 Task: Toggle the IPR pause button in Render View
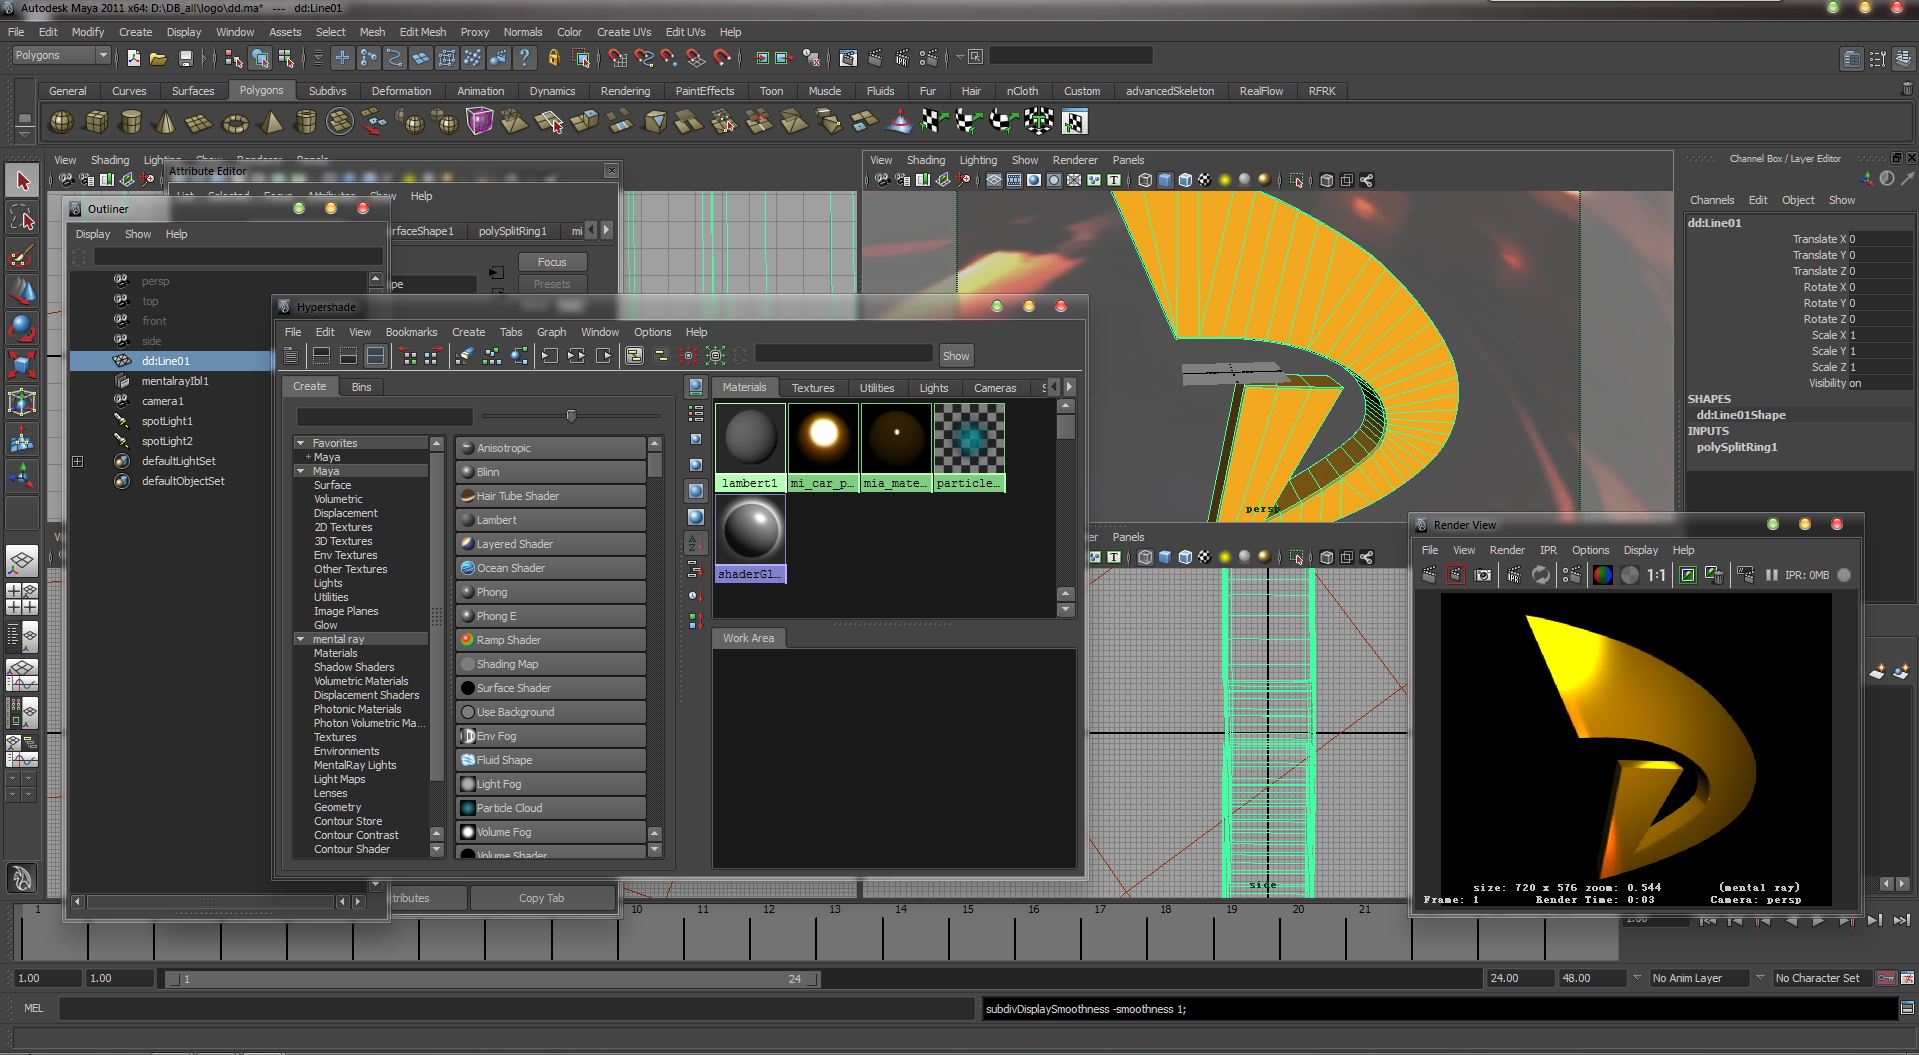1771,575
